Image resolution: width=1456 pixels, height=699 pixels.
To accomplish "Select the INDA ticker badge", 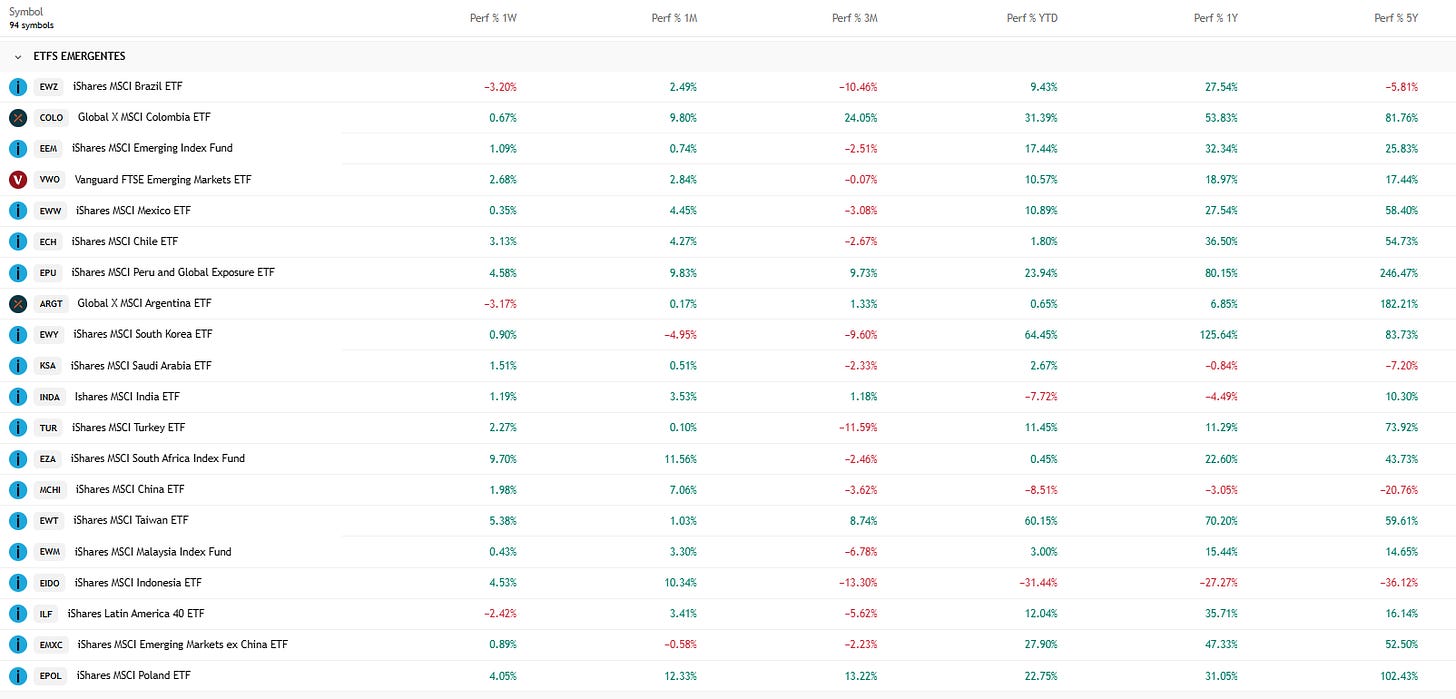I will [50, 397].
